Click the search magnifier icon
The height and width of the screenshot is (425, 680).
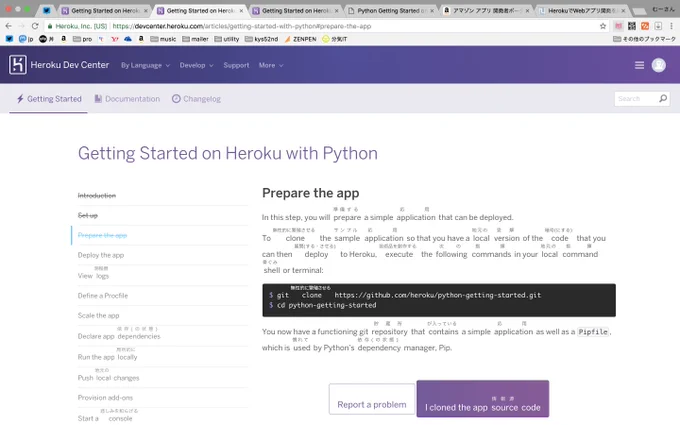point(663,99)
